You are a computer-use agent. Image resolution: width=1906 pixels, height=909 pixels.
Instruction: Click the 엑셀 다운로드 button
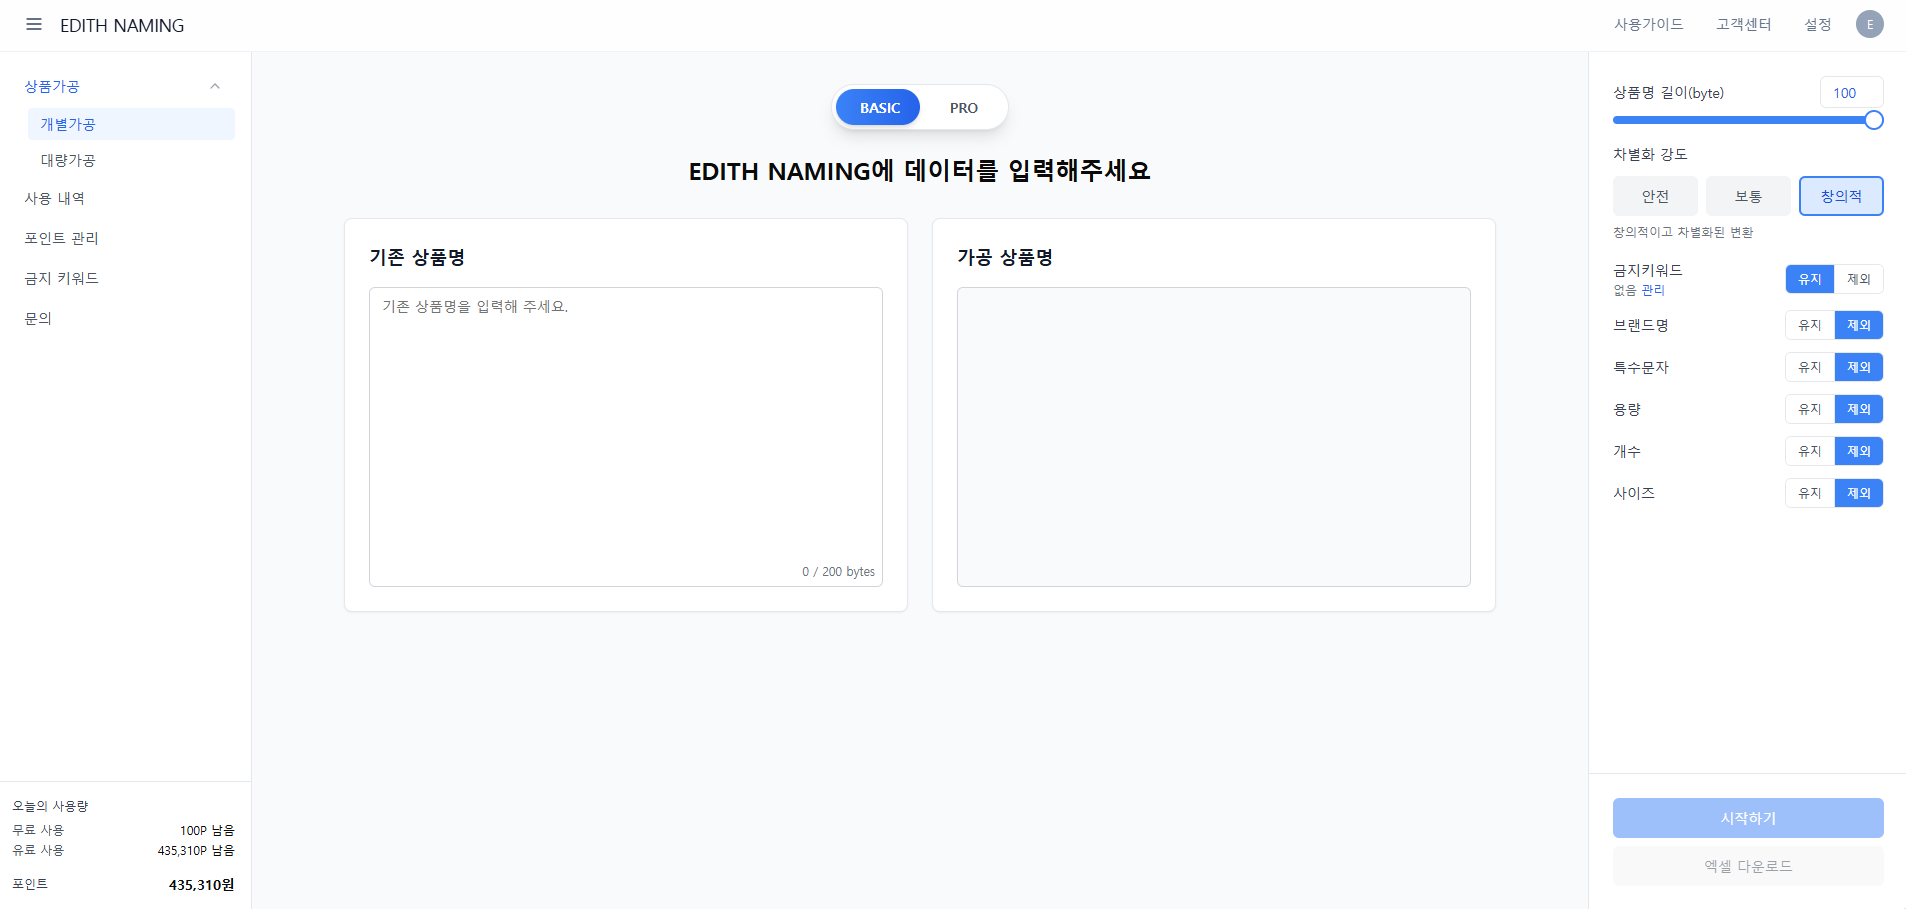[1746, 866]
